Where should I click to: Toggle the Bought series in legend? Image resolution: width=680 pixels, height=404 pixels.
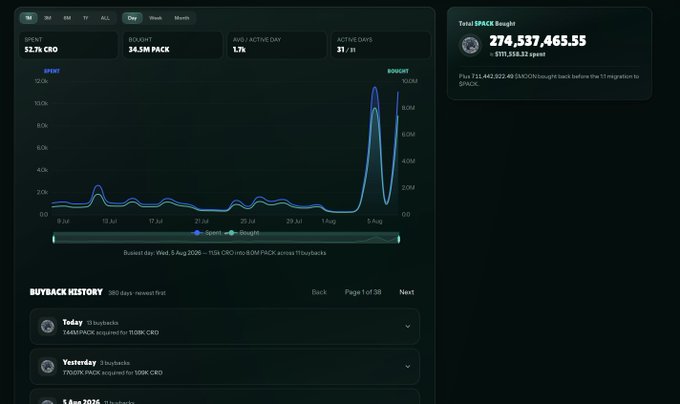pyautogui.click(x=243, y=233)
